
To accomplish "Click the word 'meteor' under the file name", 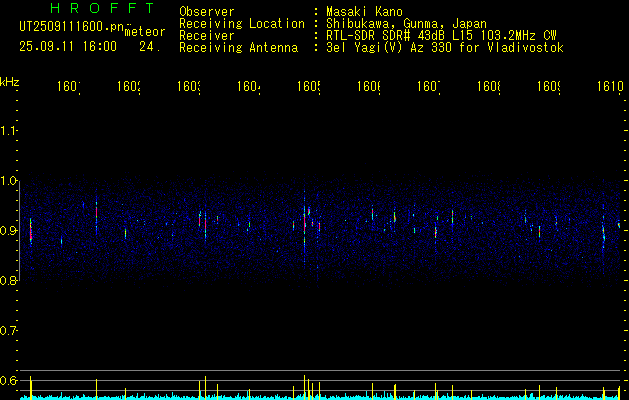I will click(145, 32).
